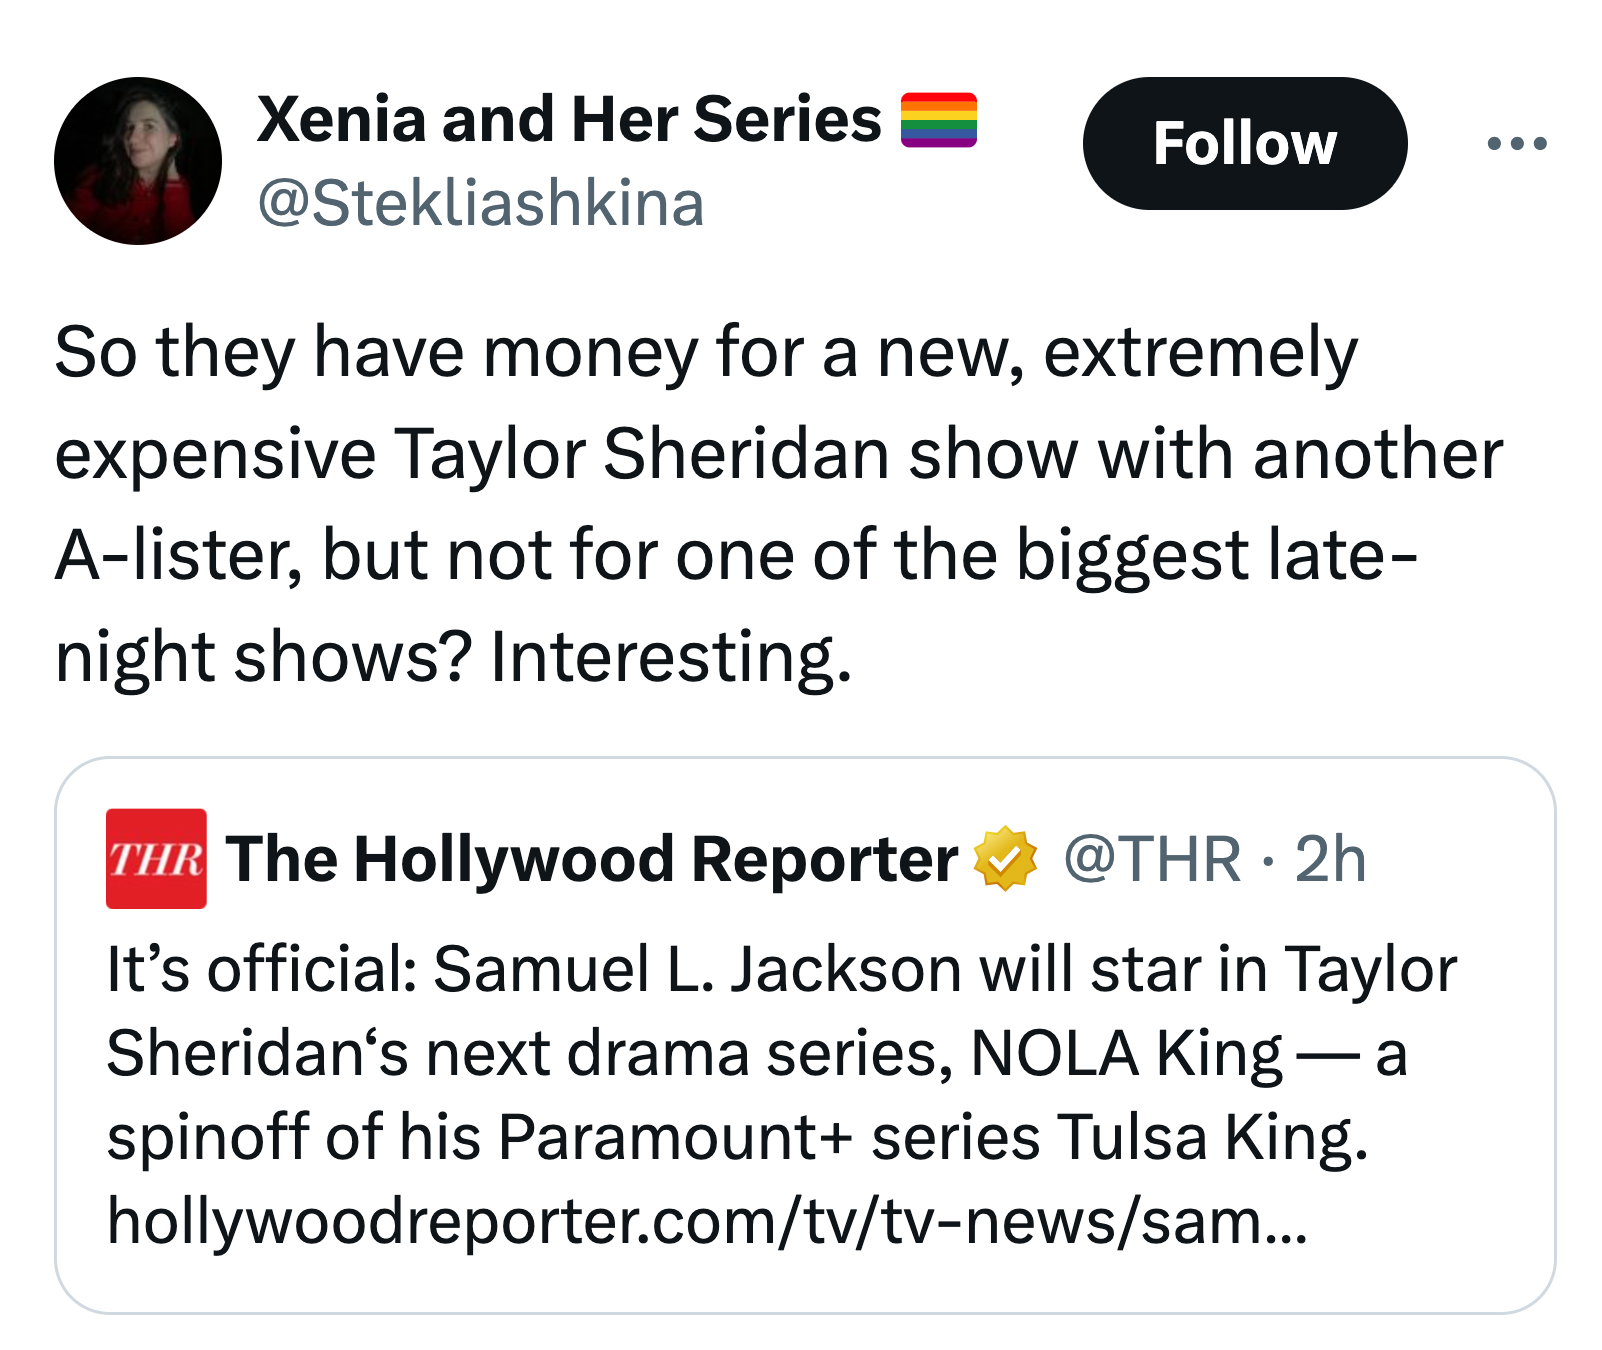Click "Tulsa King." in the quoted post
This screenshot has width=1602, height=1350.
tap(1213, 1138)
